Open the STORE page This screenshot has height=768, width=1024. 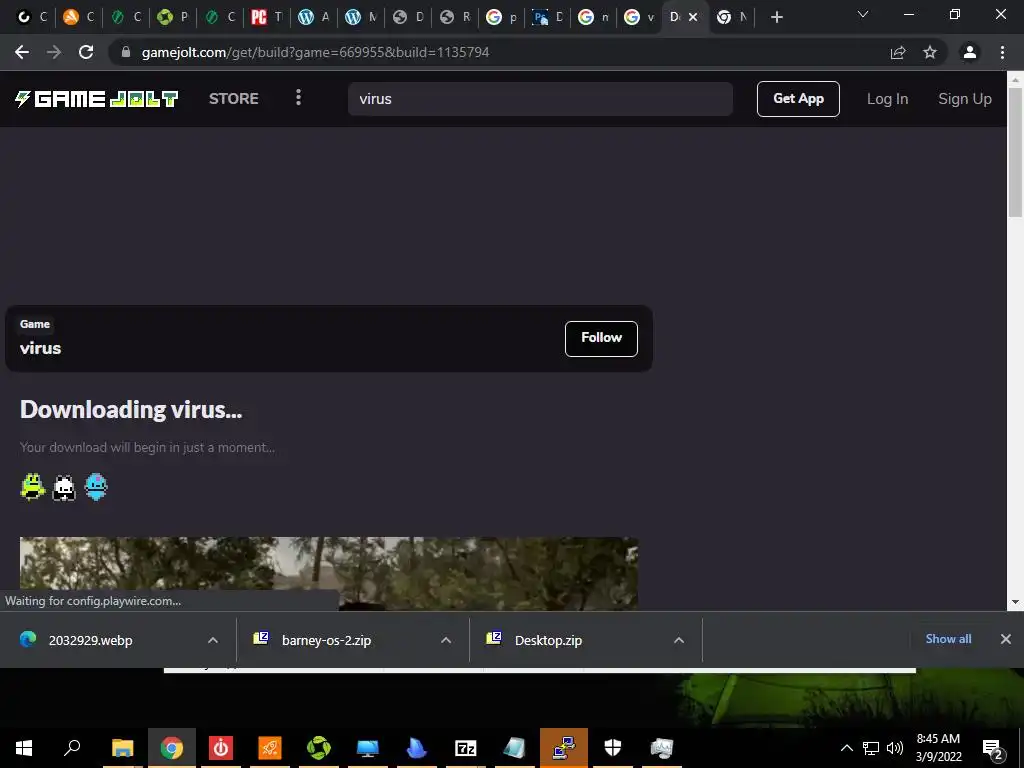click(233, 99)
